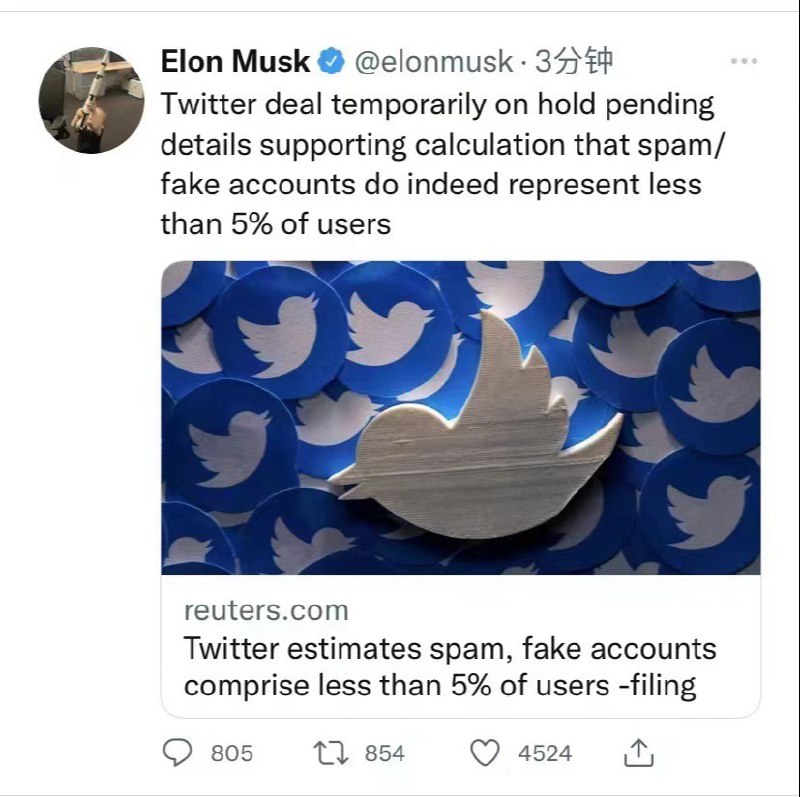Like the tweet with the heart icon
Image resolution: width=800 pixels, height=797 pixels.
pos(485,752)
